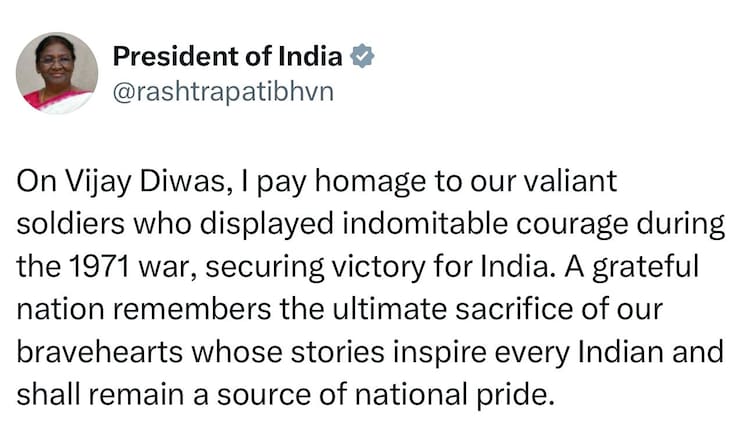Click the blue verified badge
750x442 pixels.
point(363,56)
